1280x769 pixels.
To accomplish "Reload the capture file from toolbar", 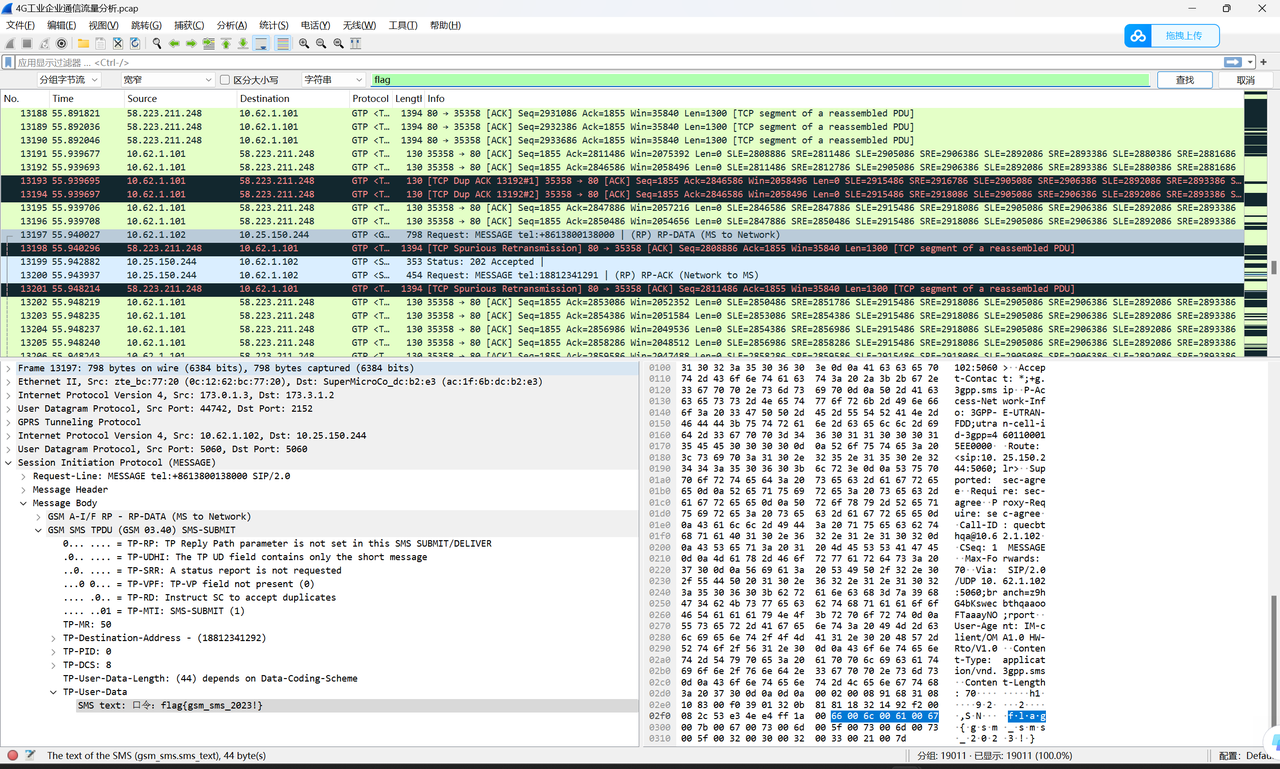I will click(x=134, y=43).
